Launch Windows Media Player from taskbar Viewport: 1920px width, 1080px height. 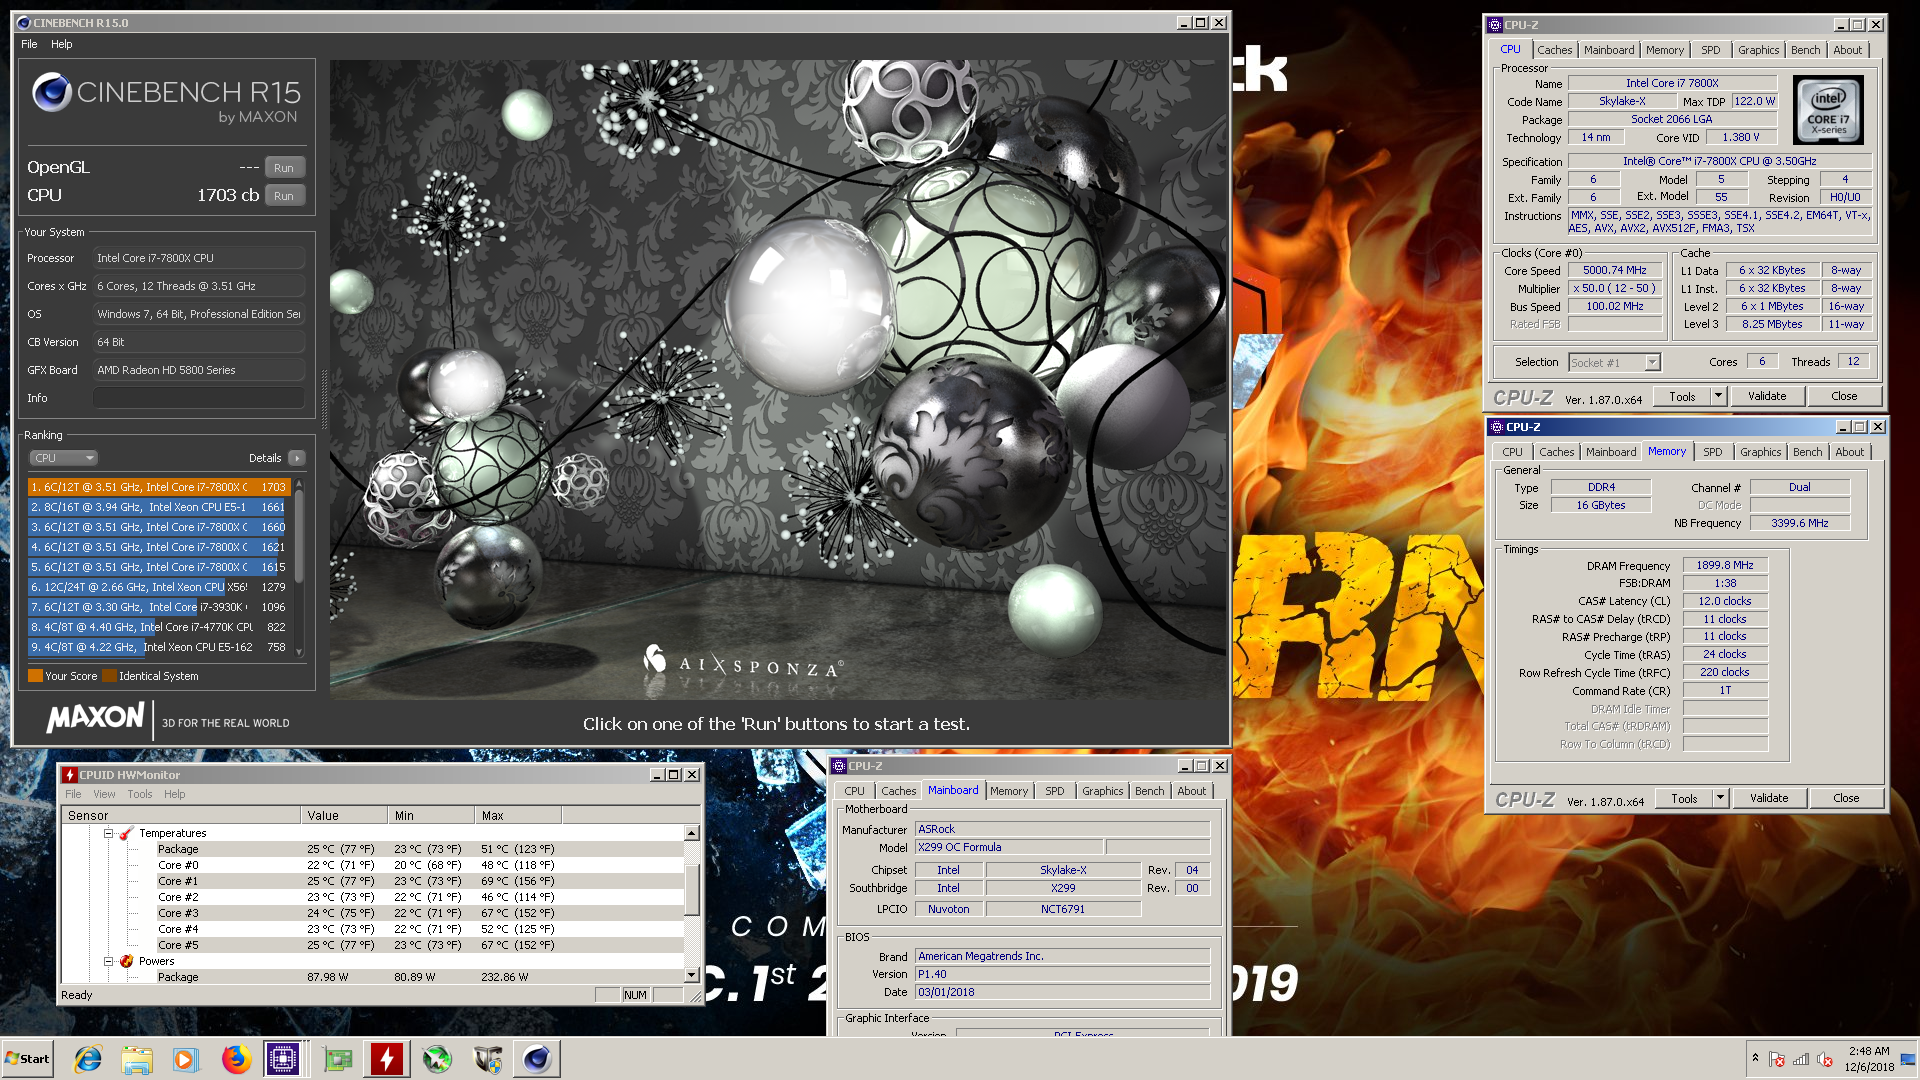click(186, 1059)
